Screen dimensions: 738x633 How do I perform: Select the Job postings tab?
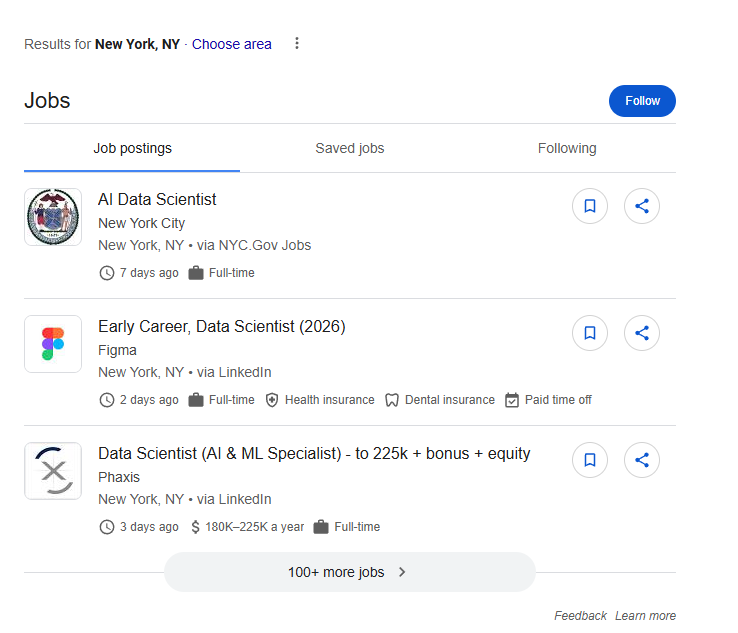[x=132, y=148]
